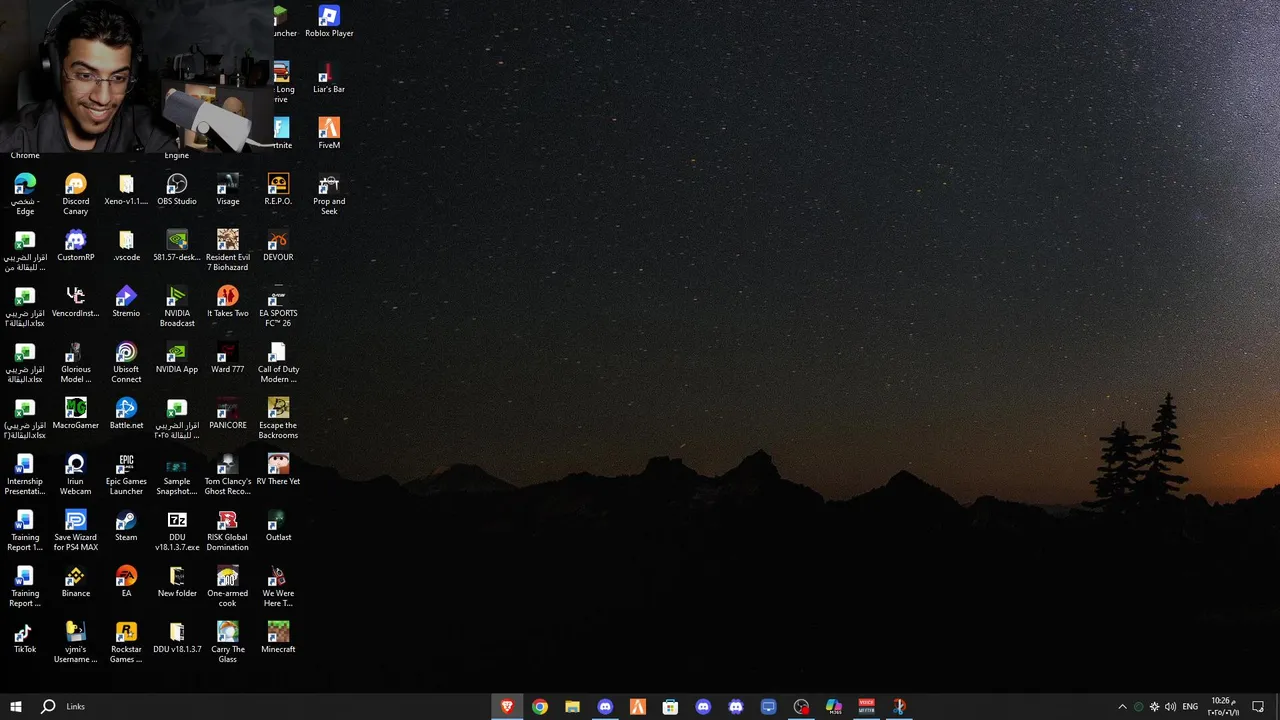Select the Glorious Model desktop icon

pos(76,363)
